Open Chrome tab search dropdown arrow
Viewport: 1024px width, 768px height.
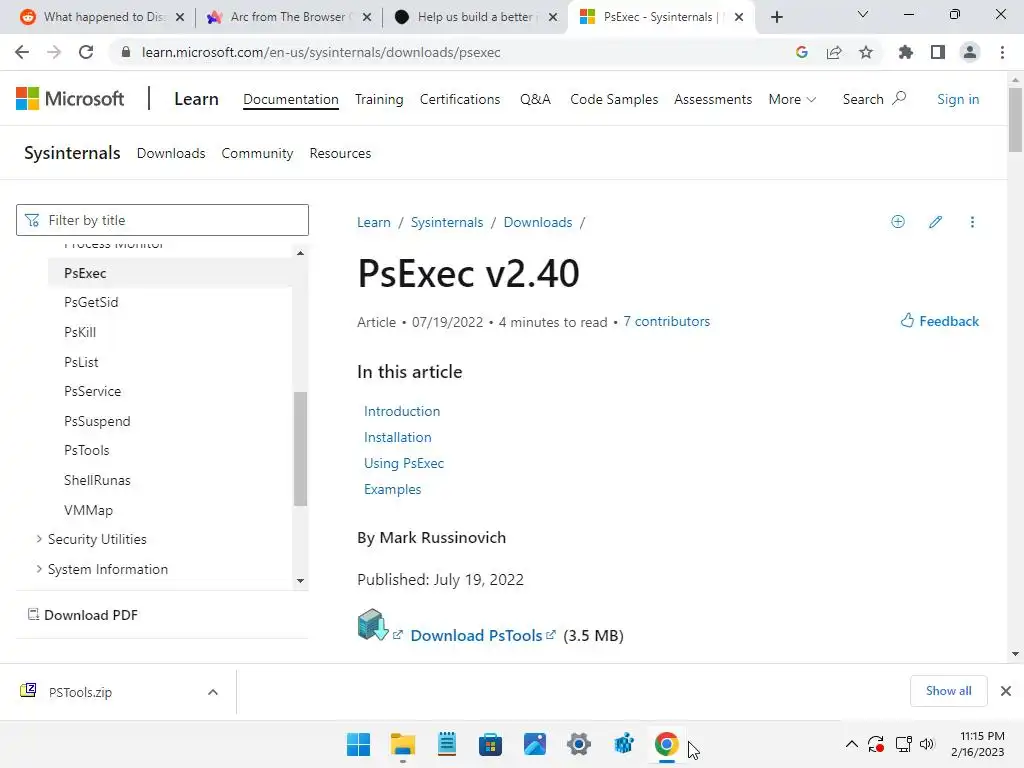[863, 14]
